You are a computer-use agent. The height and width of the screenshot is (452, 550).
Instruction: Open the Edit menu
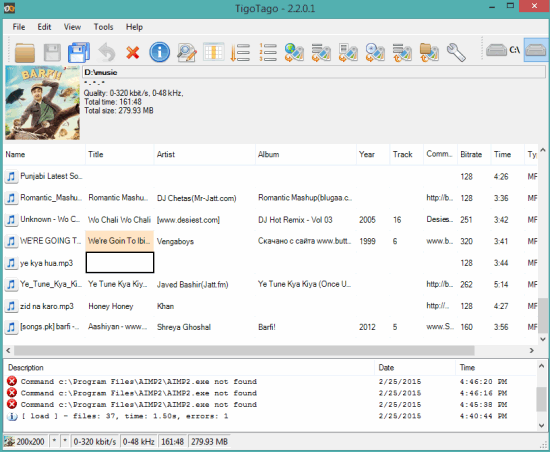click(45, 27)
